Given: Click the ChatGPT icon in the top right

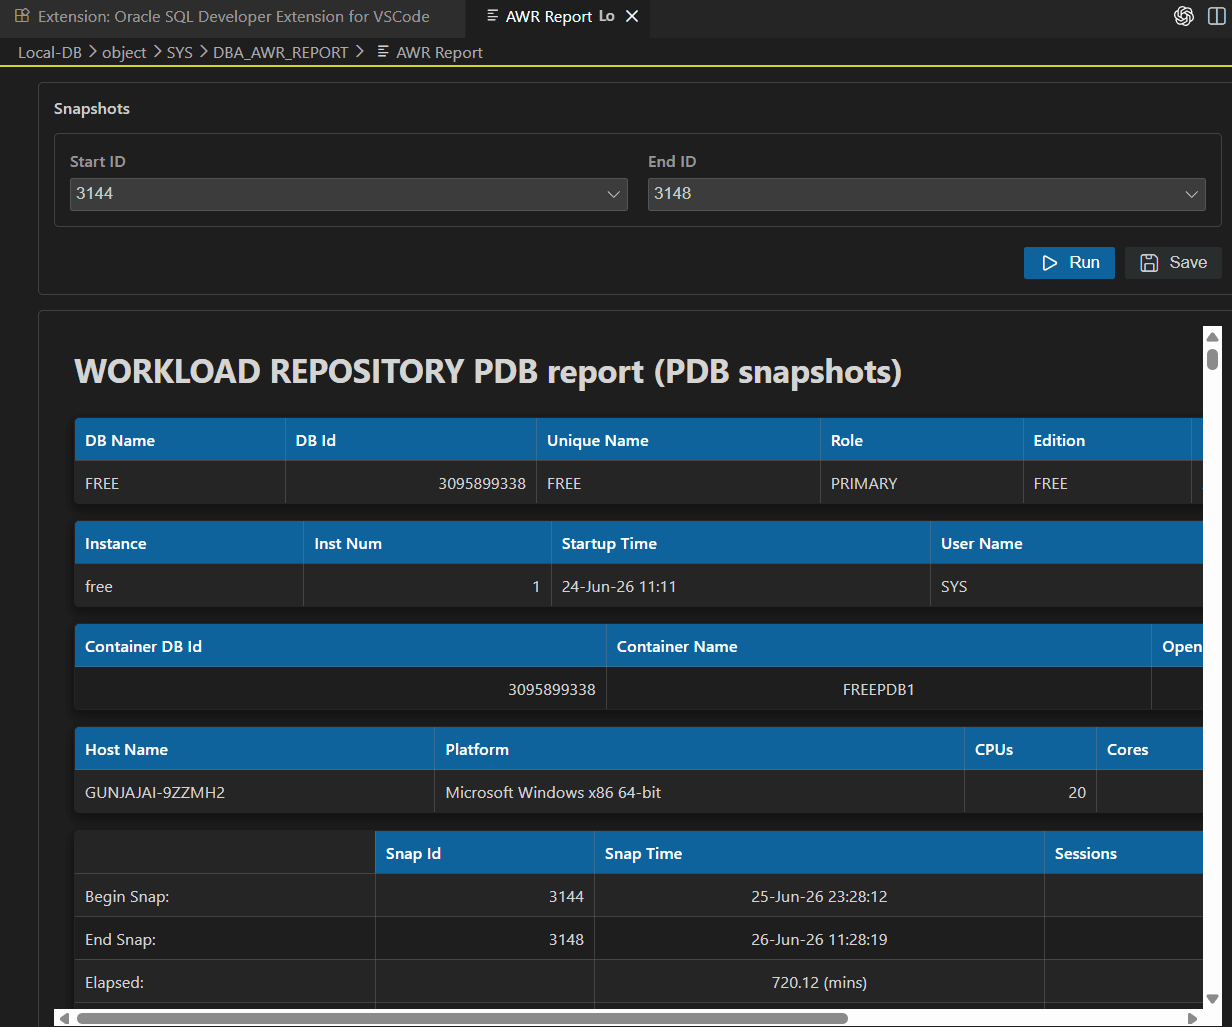Looking at the screenshot, I should (x=1184, y=16).
